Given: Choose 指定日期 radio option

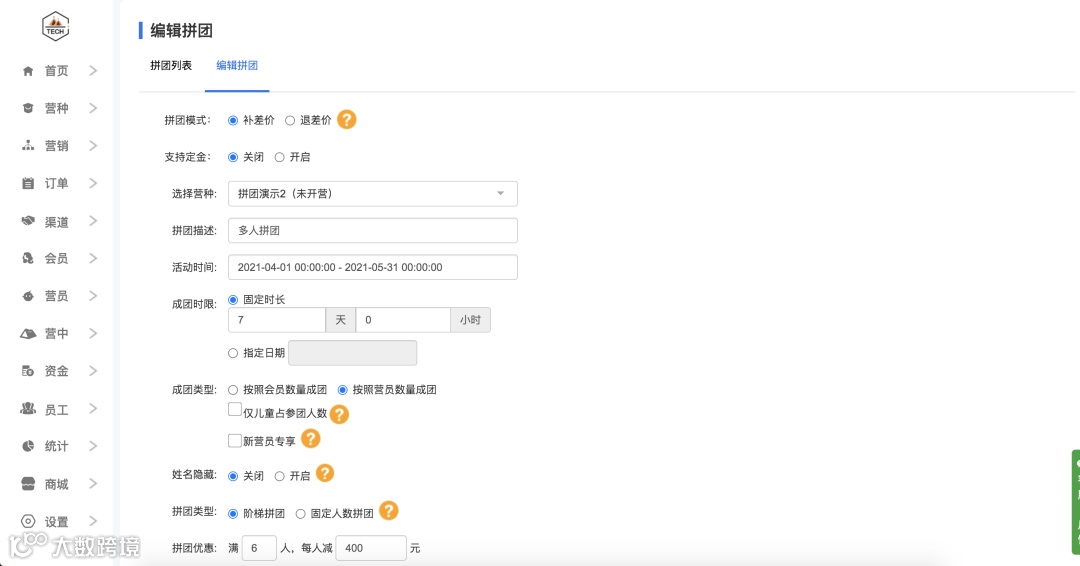Looking at the screenshot, I should tap(233, 353).
